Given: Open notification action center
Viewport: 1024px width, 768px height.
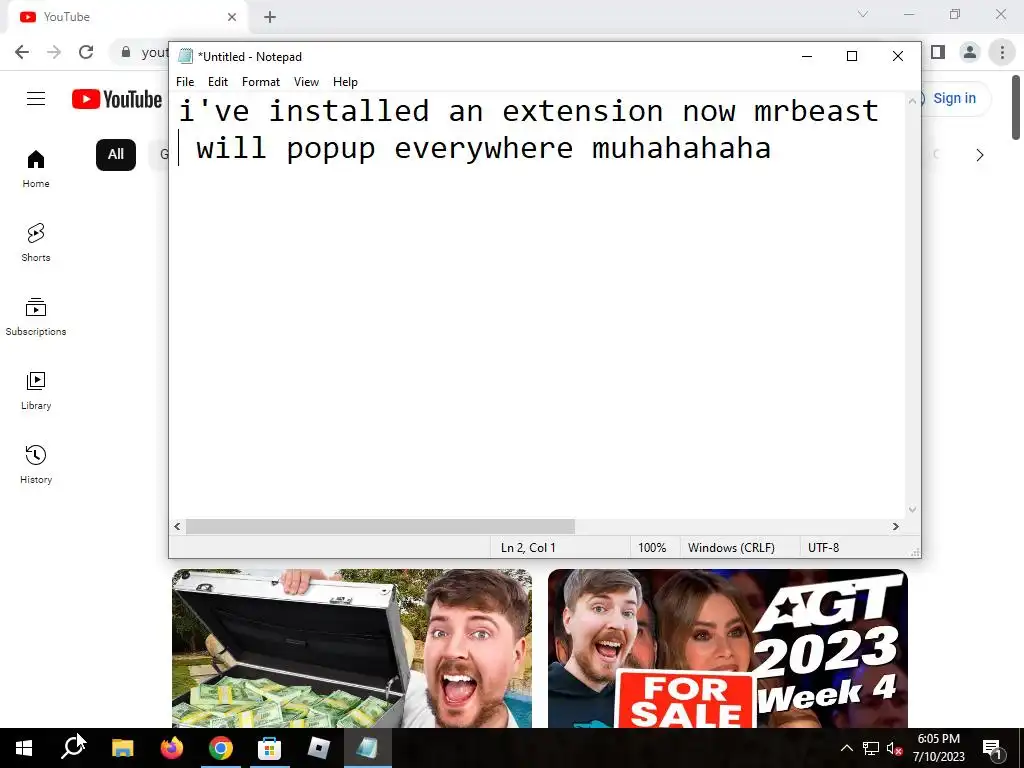Looking at the screenshot, I should 993,748.
